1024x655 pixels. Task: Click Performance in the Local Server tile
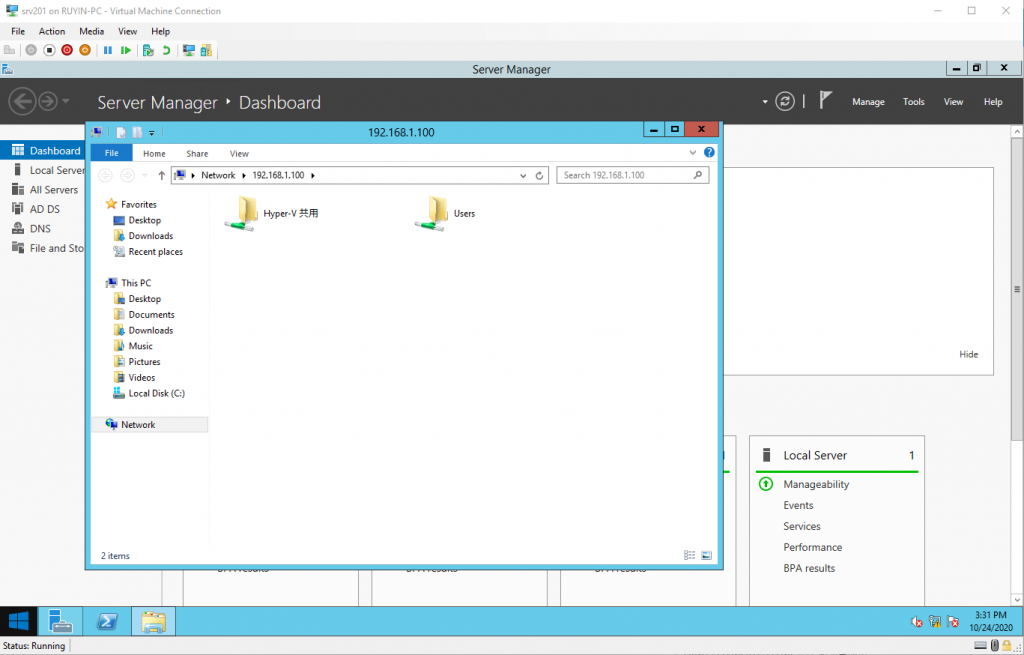click(812, 547)
